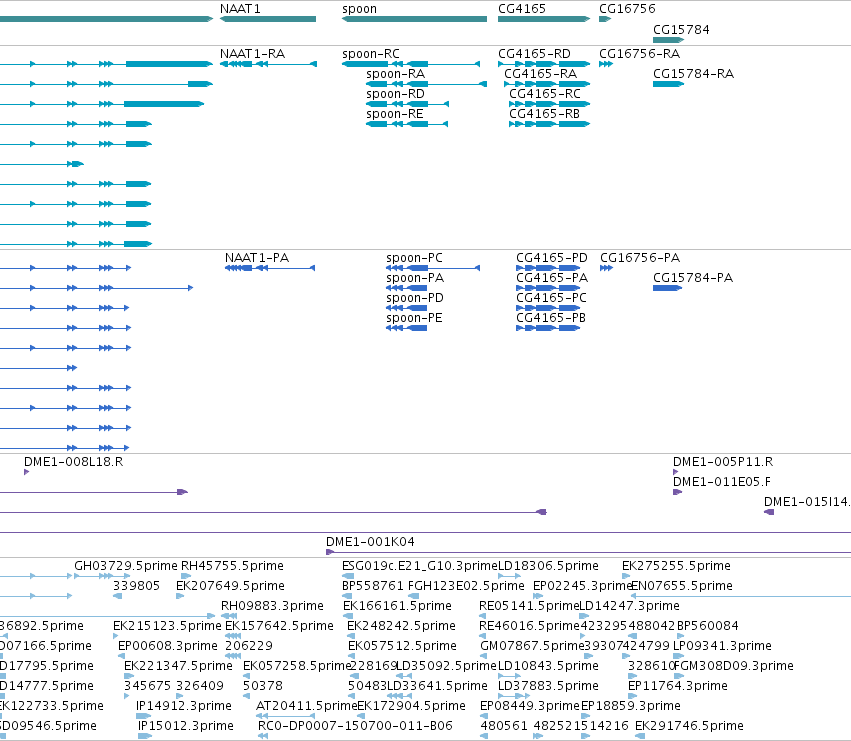Click the DME1-008L18.R clone label
Image resolution: width=851 pixels, height=741 pixels.
point(73,462)
